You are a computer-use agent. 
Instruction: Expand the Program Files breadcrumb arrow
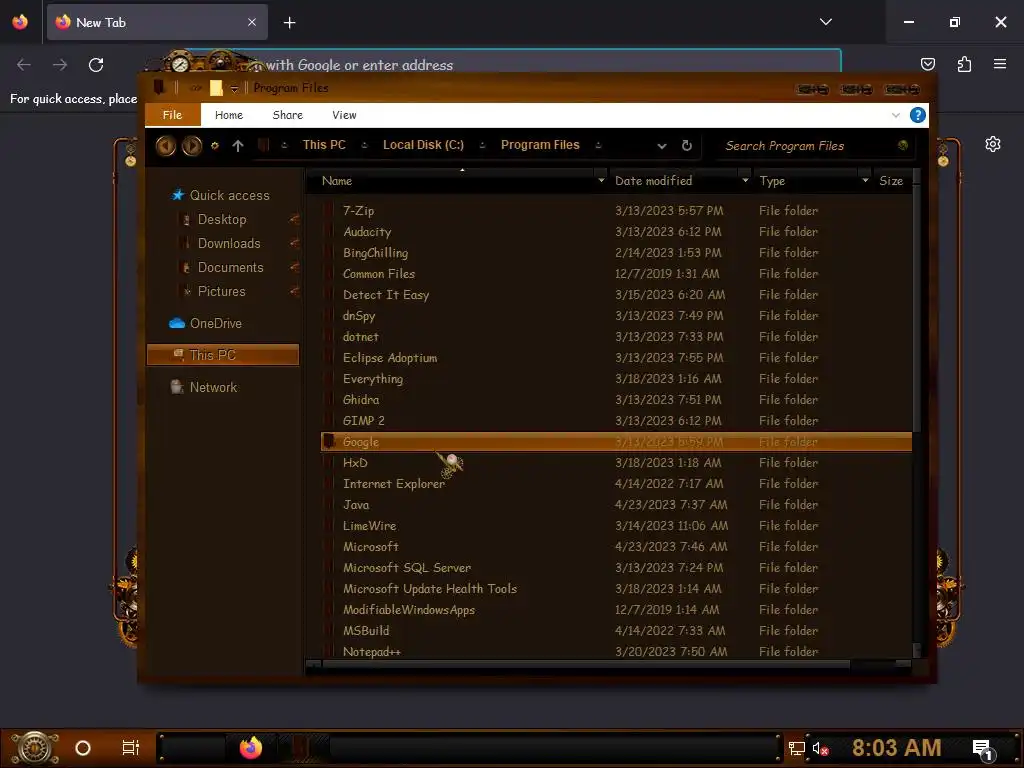598,146
